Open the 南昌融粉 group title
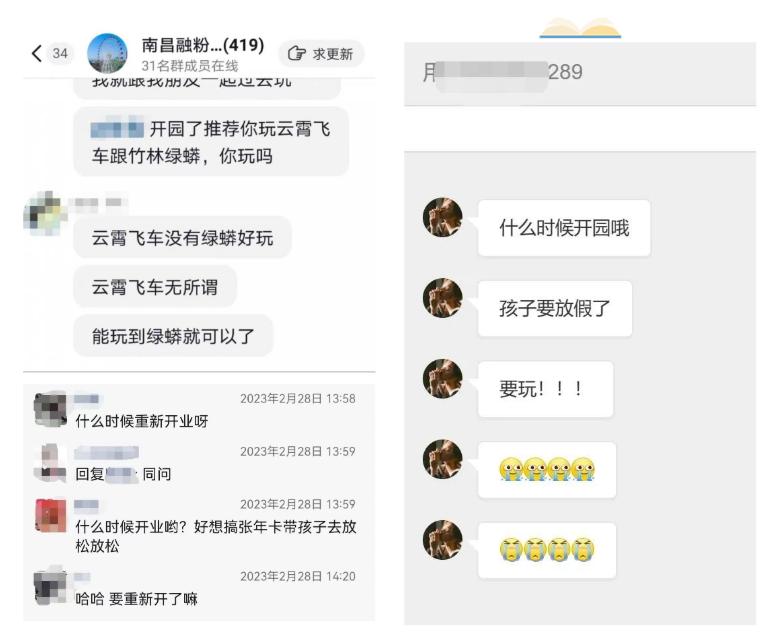 [x=203, y=45]
